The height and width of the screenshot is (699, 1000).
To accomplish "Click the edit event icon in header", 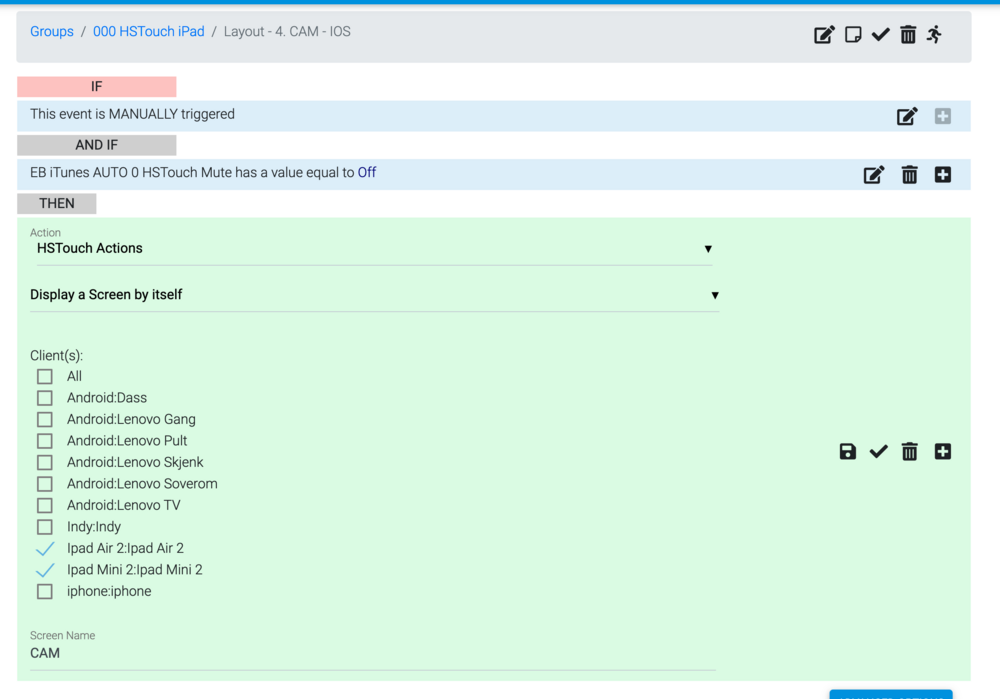I will 824,35.
